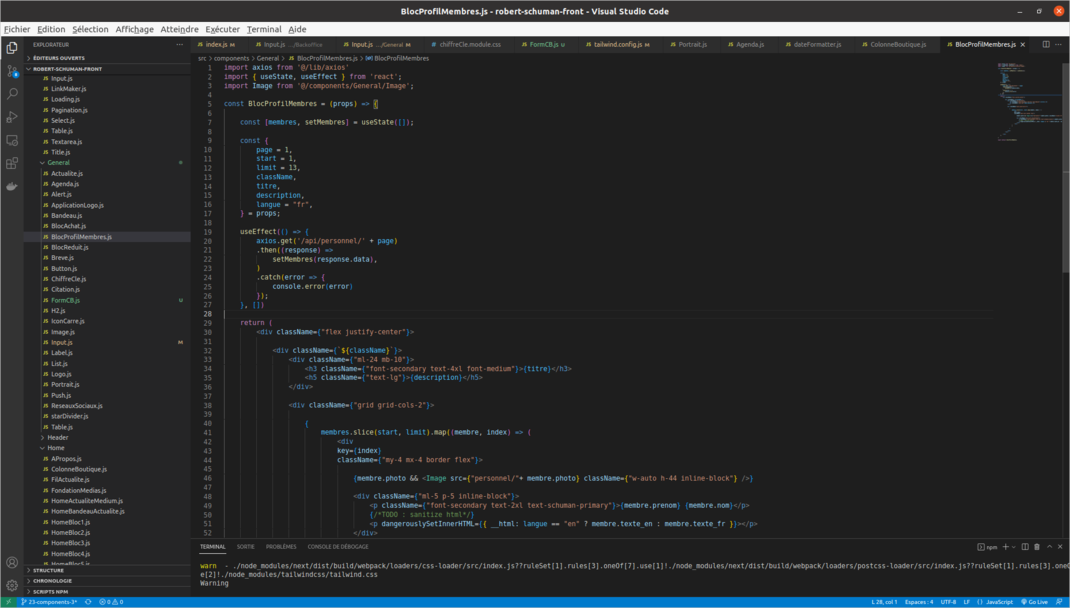
Task: Open the Source Control view
Action: coord(12,71)
